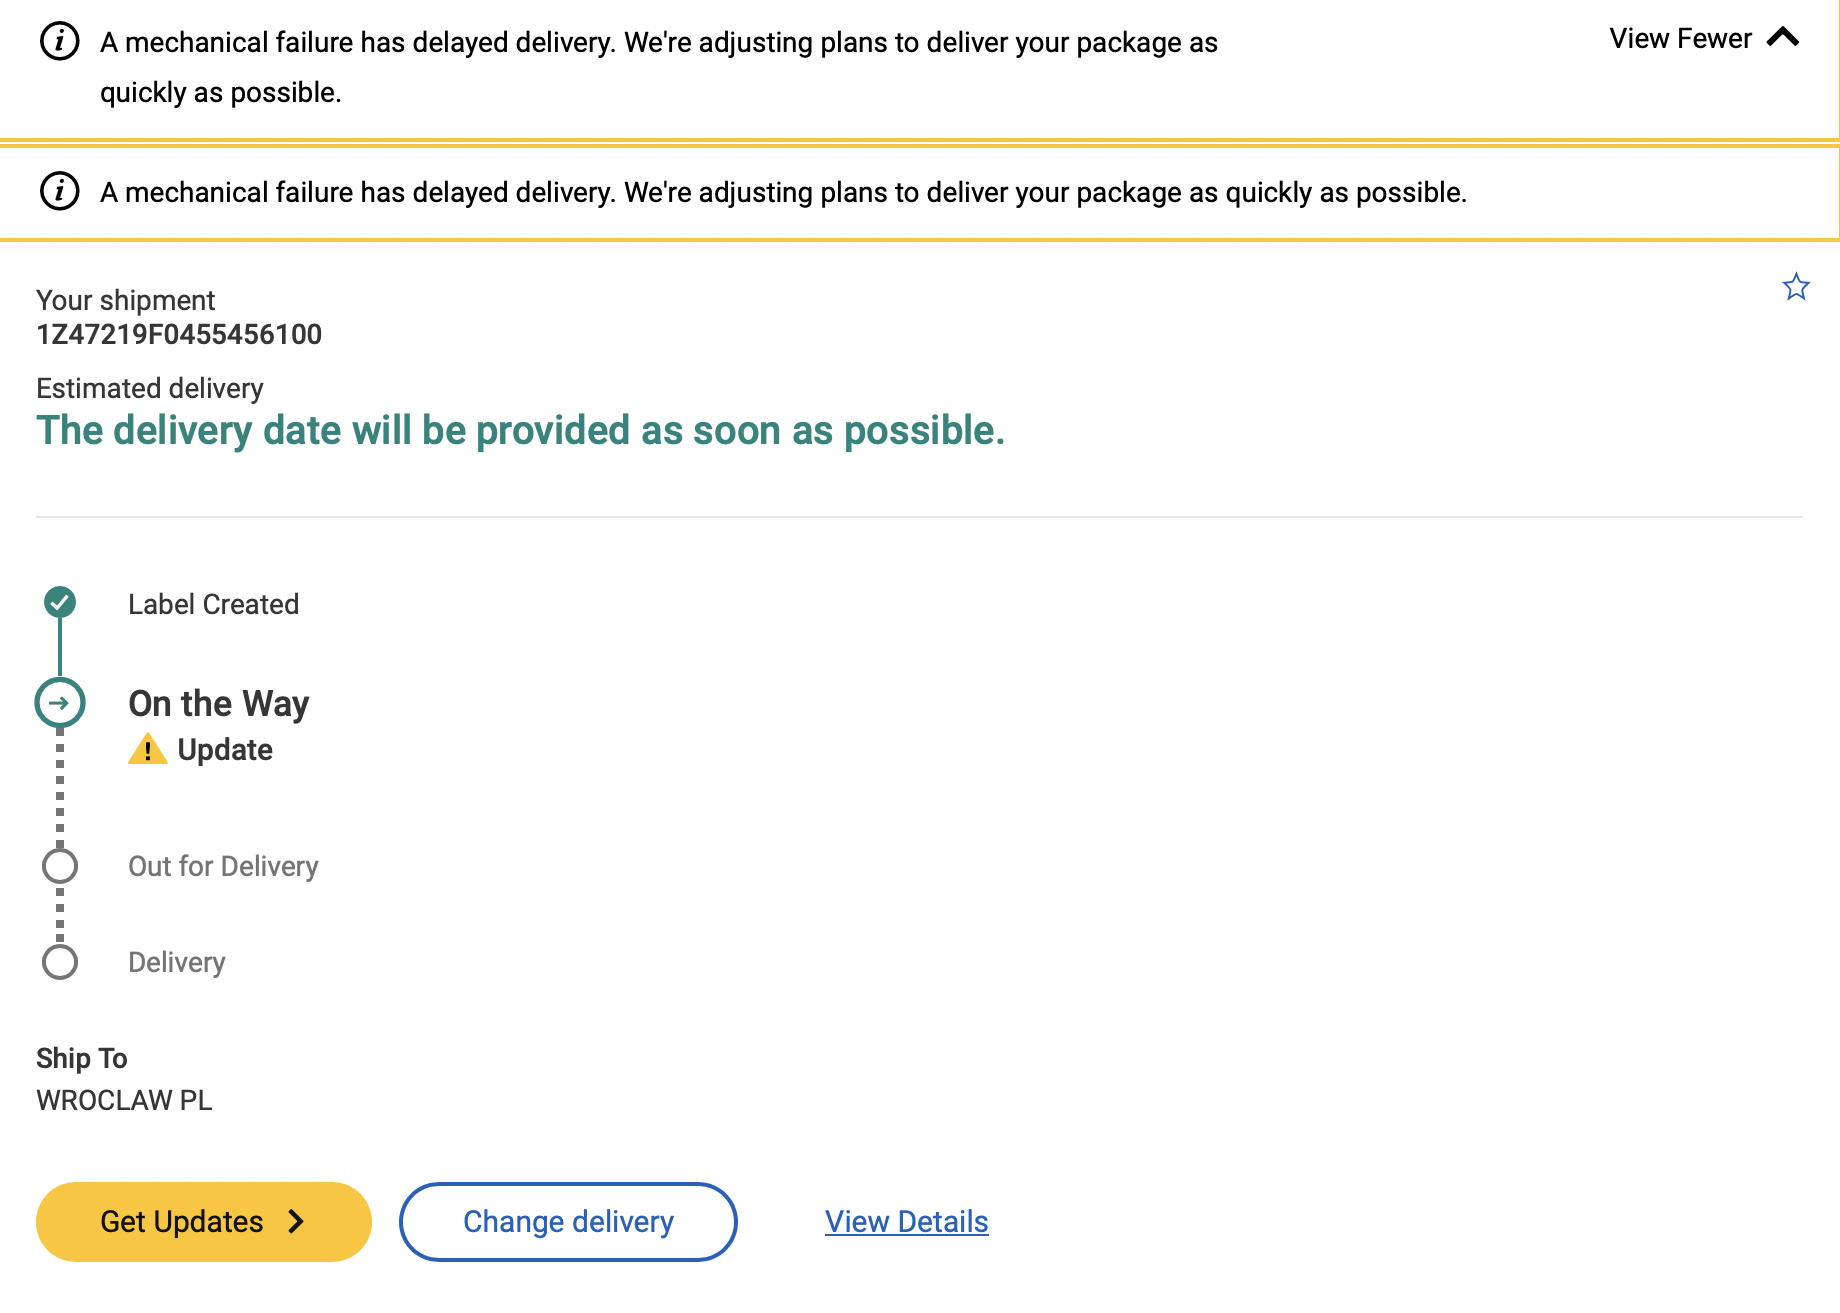Viewport: 1840px width, 1313px height.
Task: Click the Out for Delivery circle marker
Action: point(60,866)
